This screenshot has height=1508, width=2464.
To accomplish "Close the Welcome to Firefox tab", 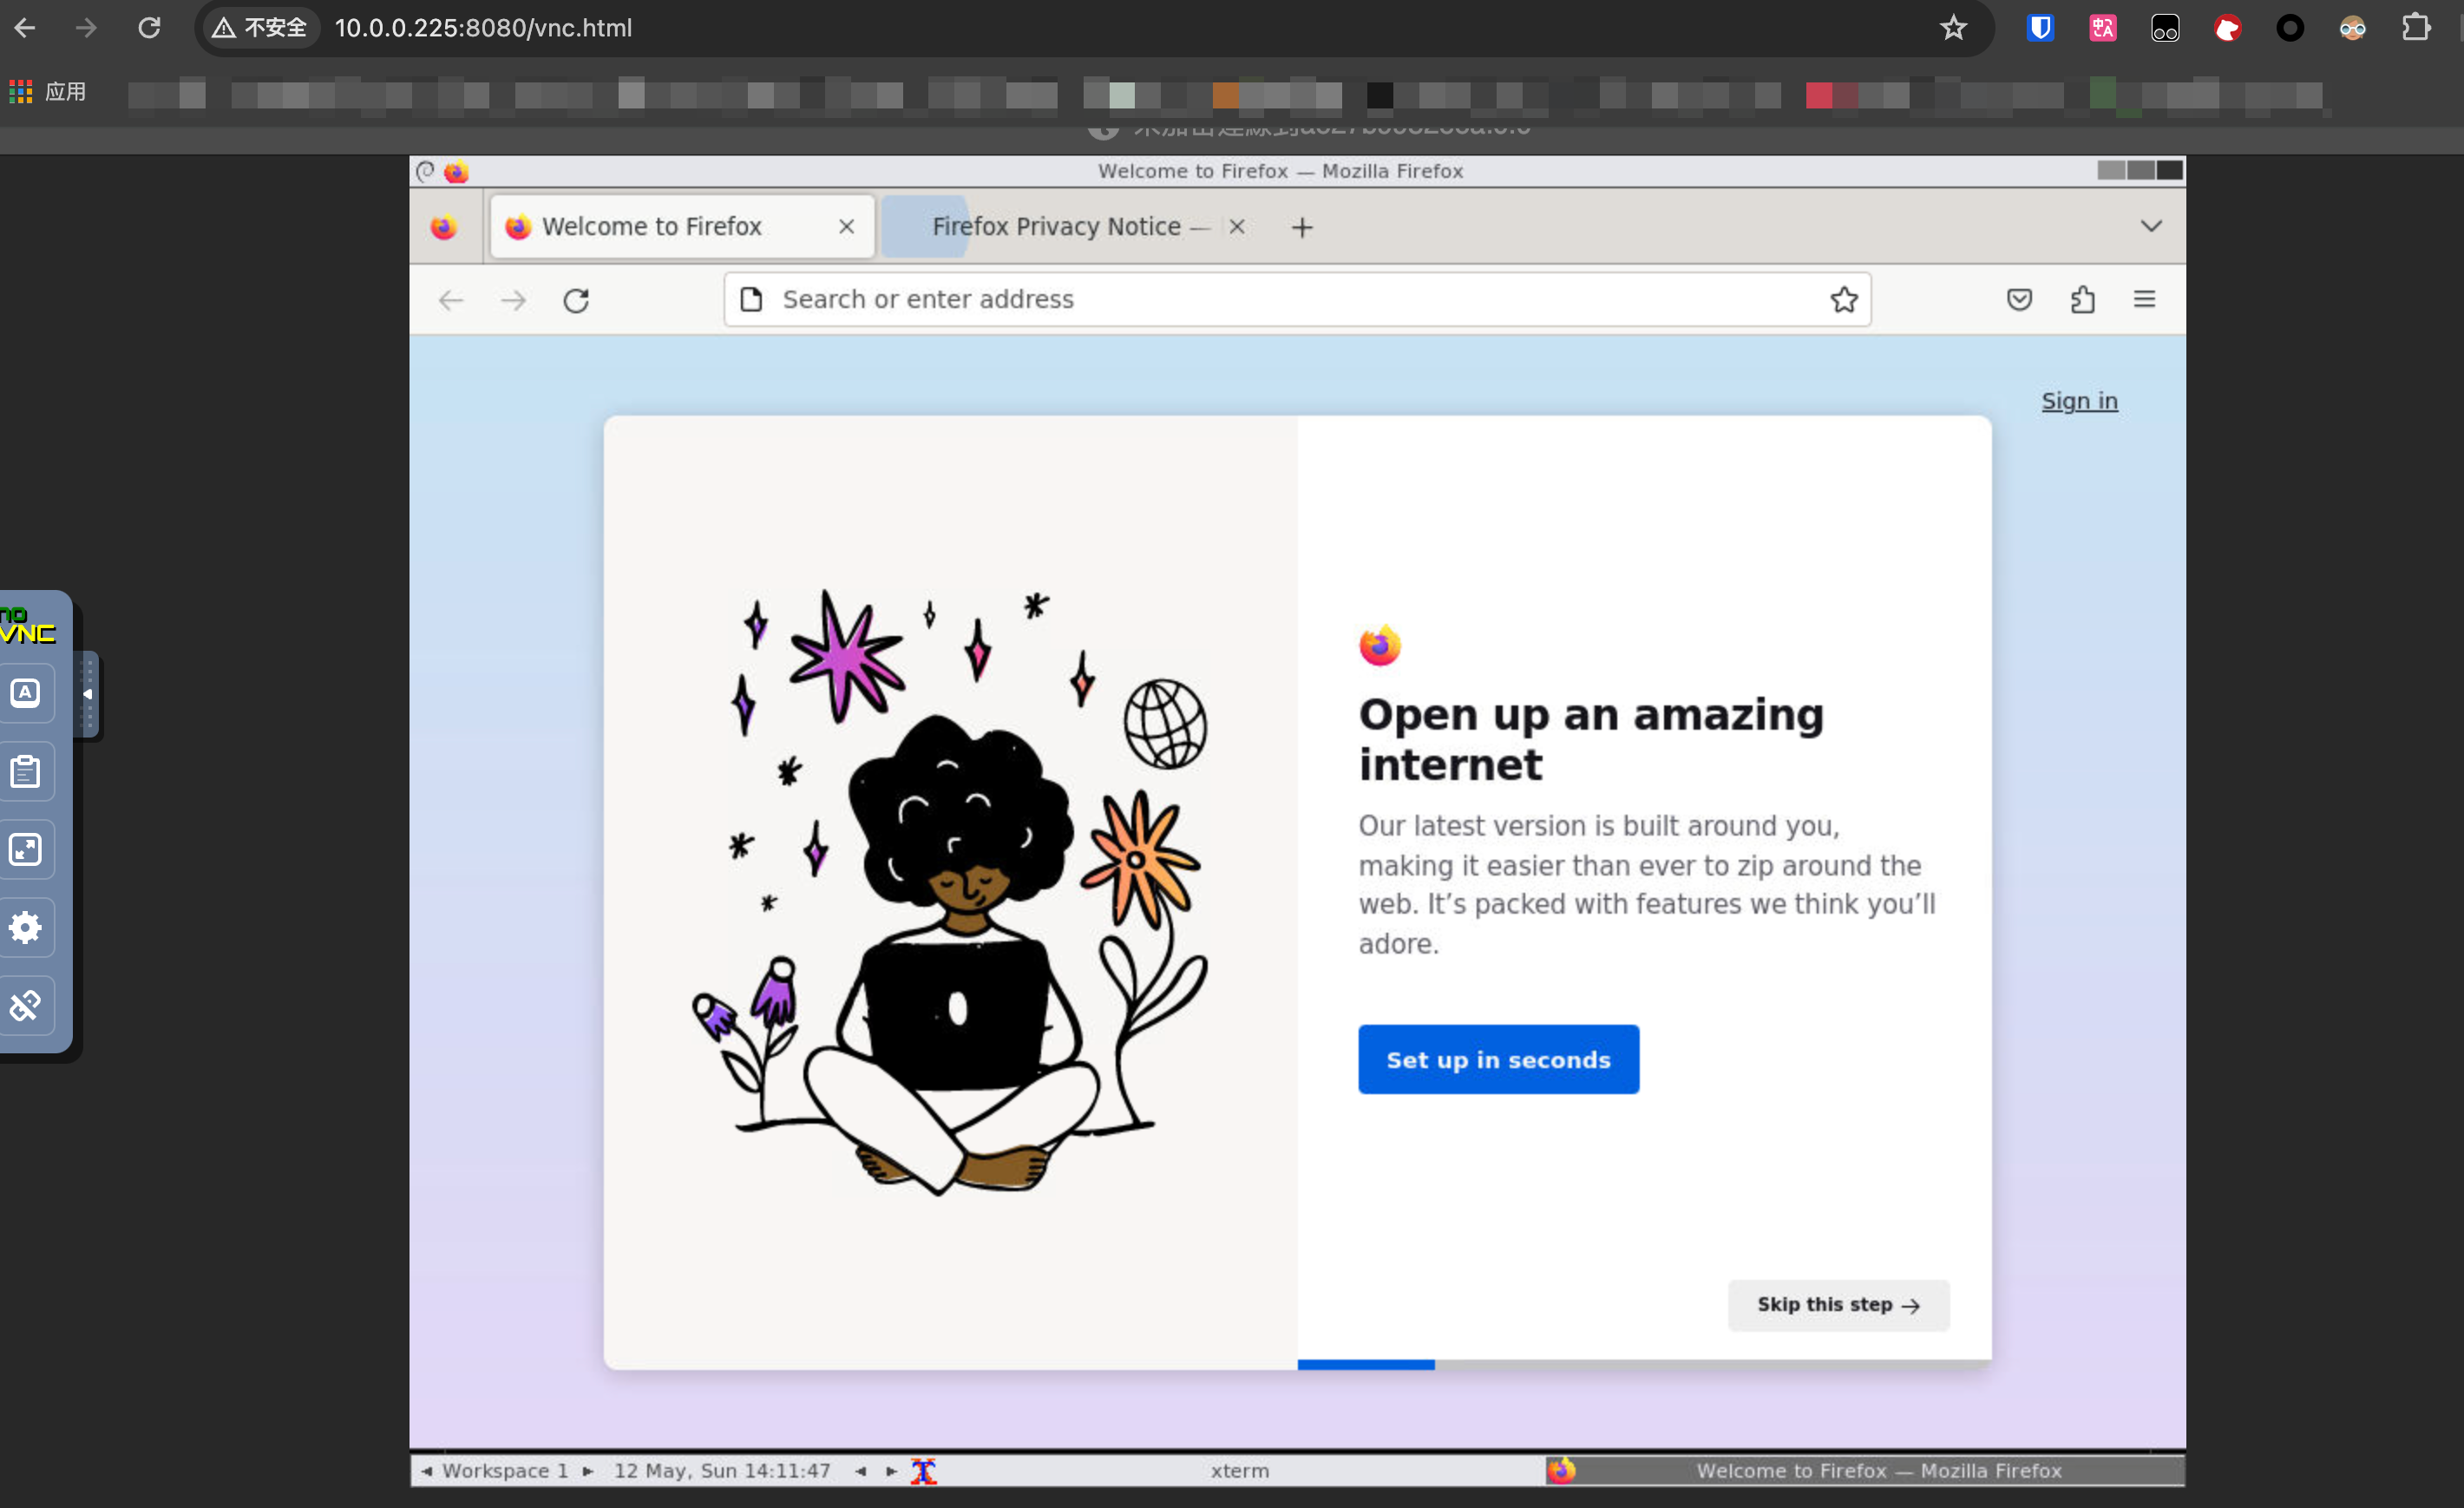I will (x=846, y=227).
